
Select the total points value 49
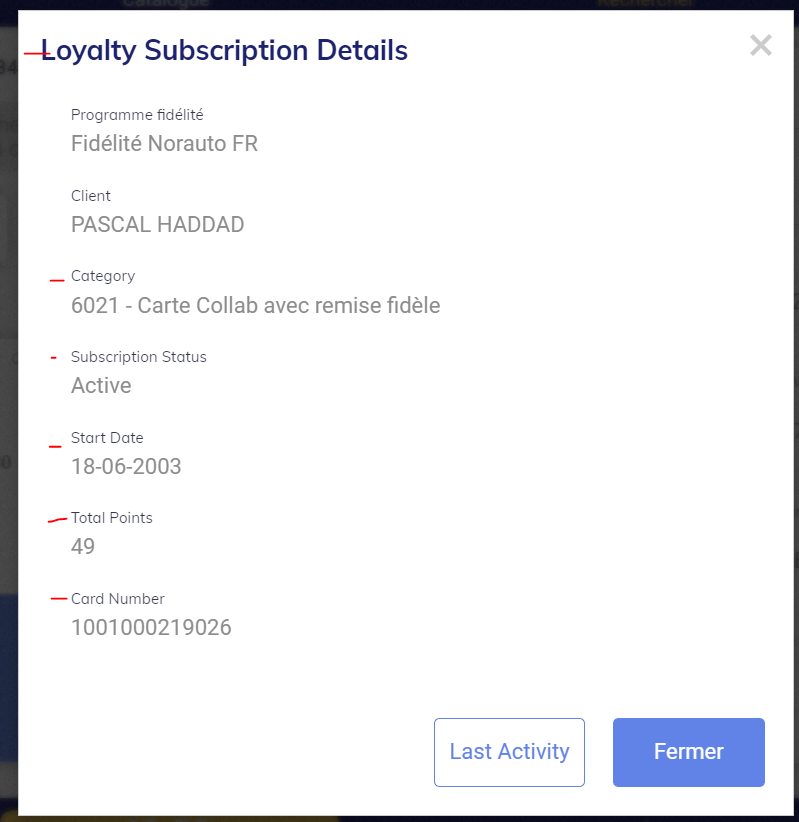[83, 547]
